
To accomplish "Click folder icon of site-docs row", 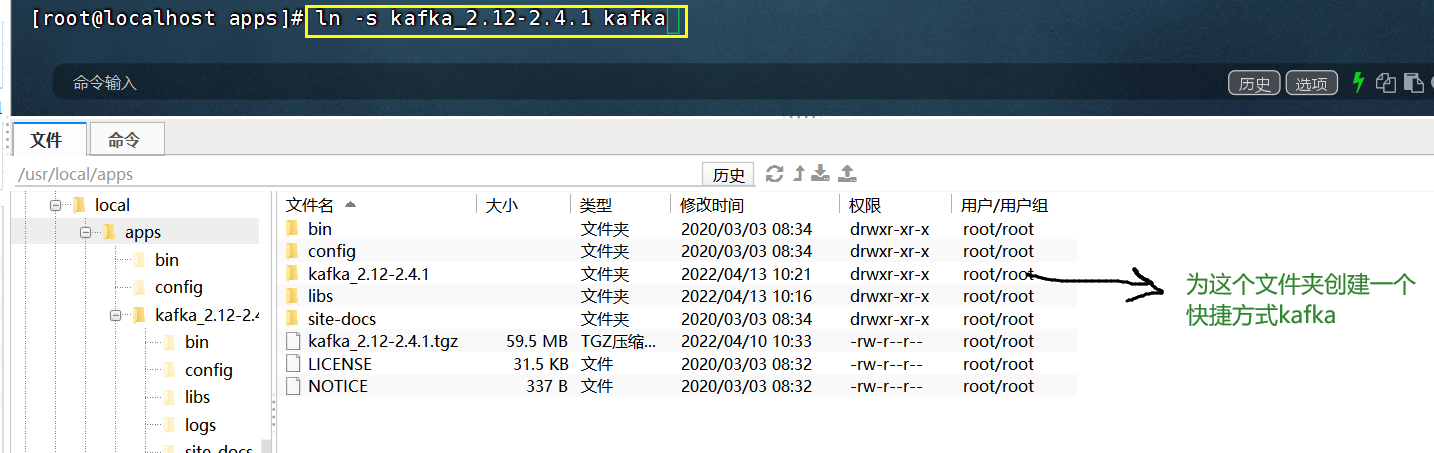I will (293, 319).
